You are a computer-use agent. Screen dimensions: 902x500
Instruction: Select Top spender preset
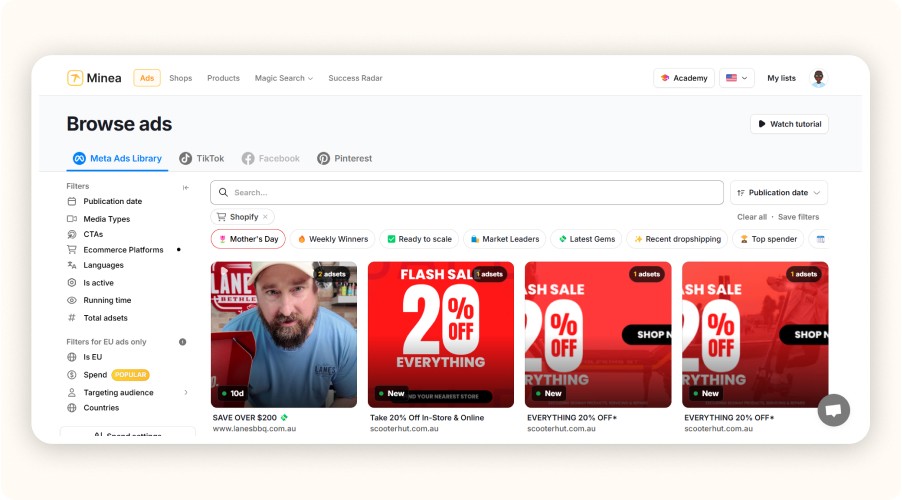click(x=768, y=239)
